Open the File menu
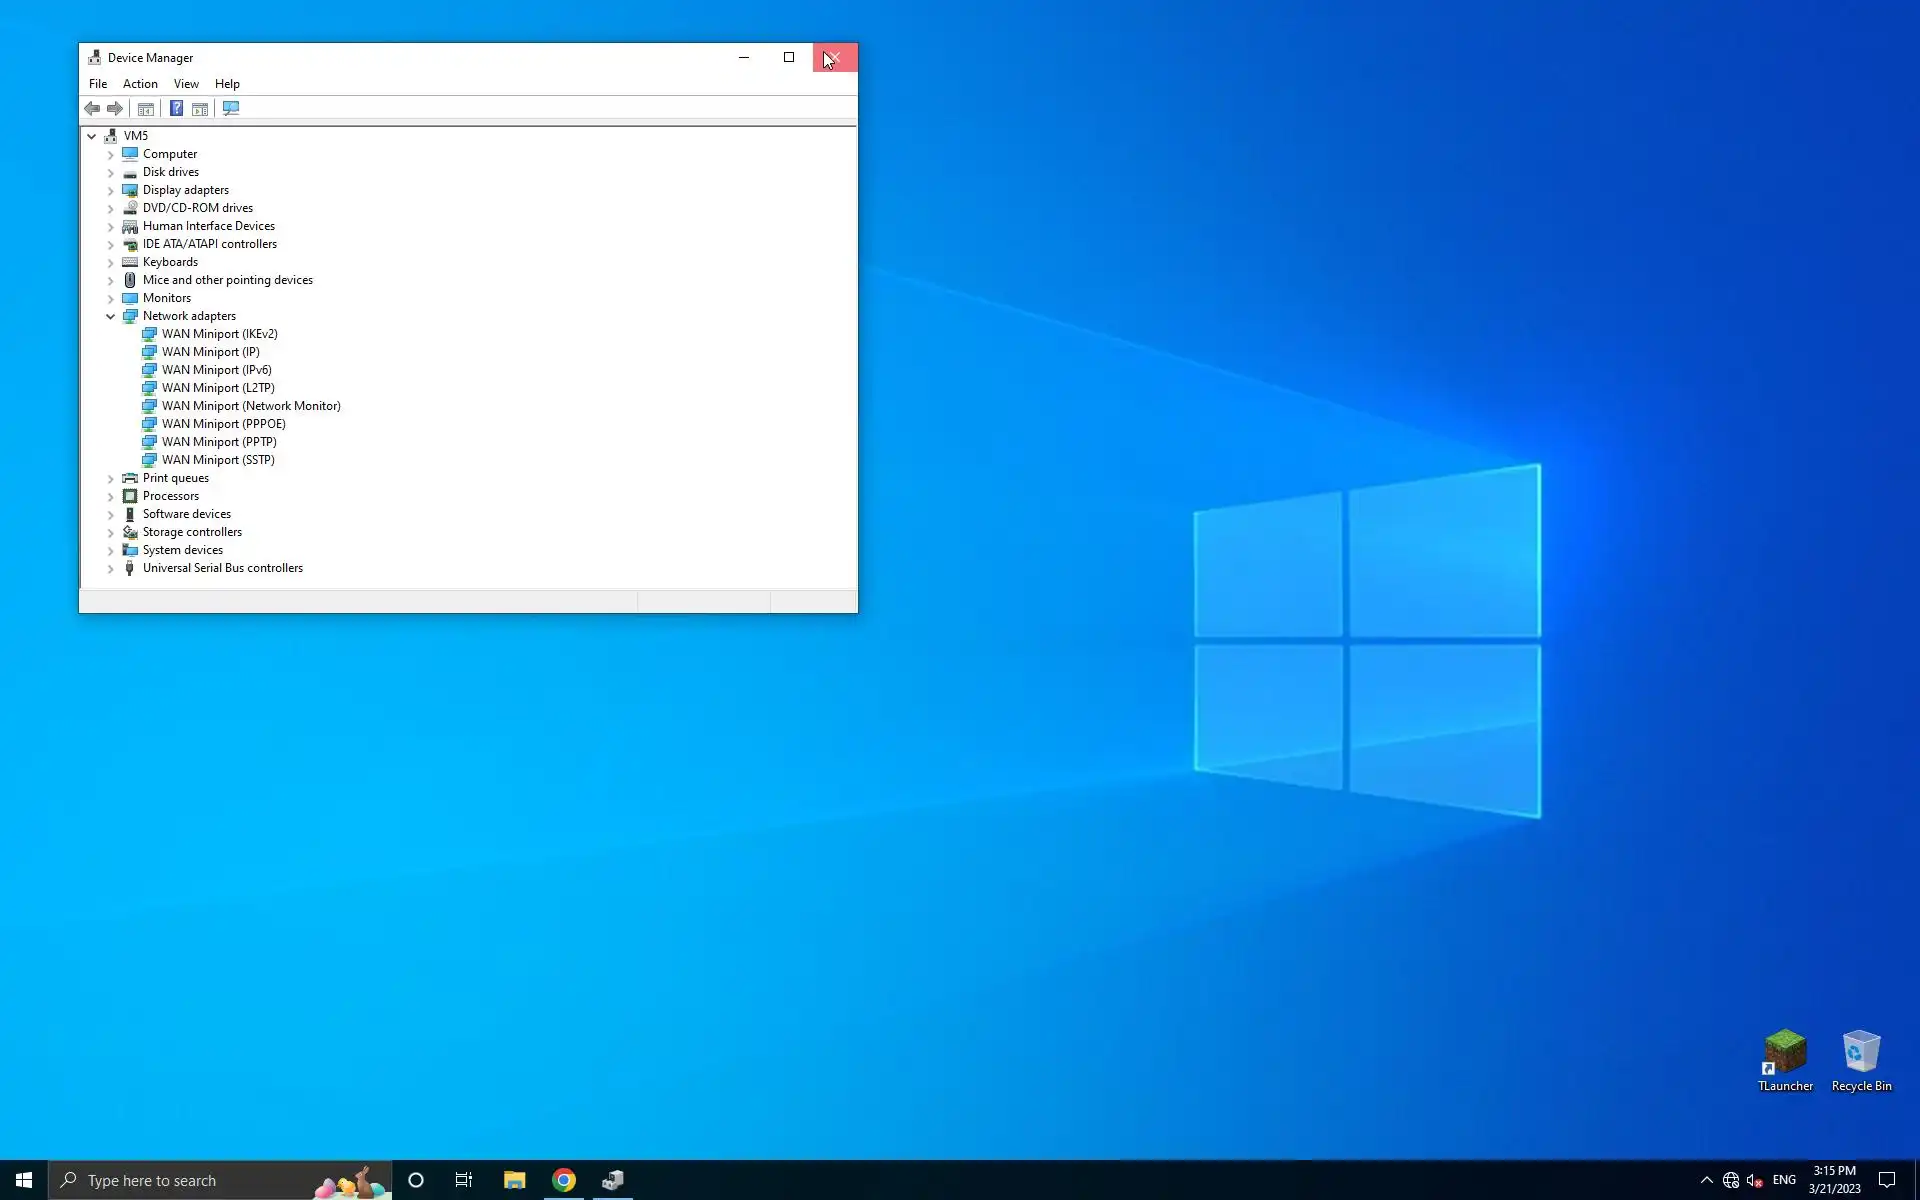The image size is (1920, 1200). coord(98,84)
